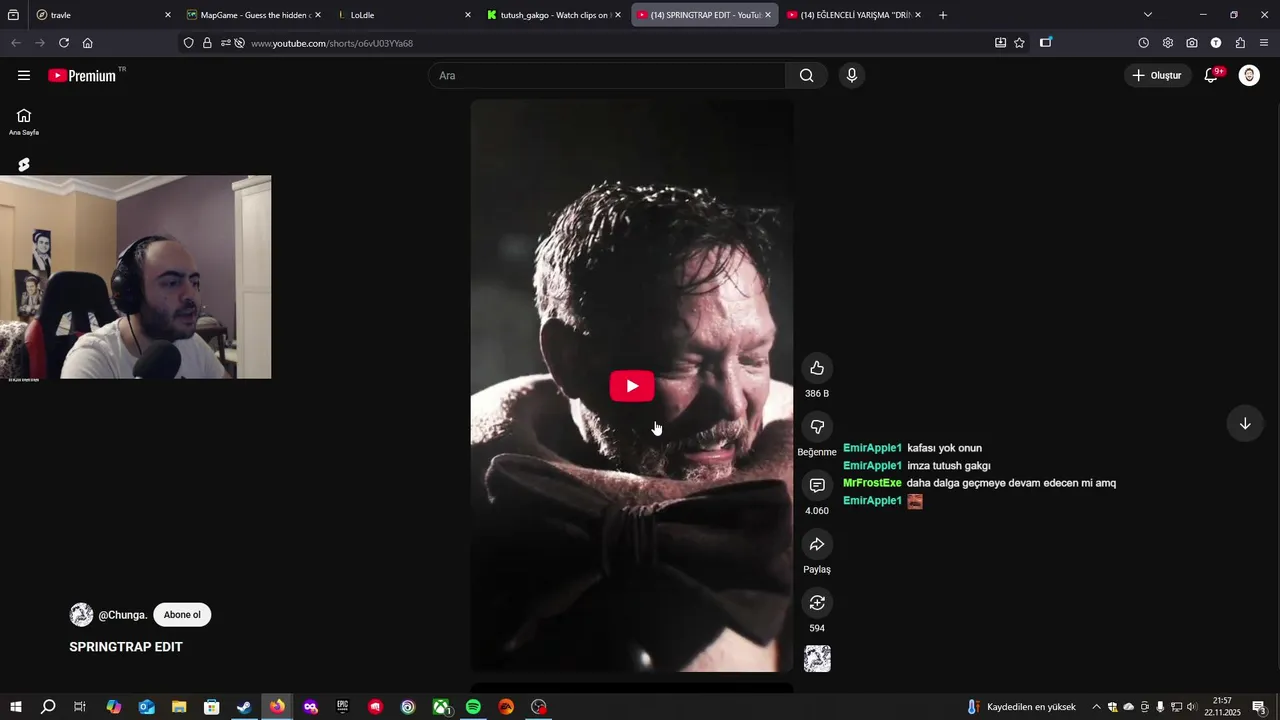Click the system volume speaker icon

point(1192,707)
